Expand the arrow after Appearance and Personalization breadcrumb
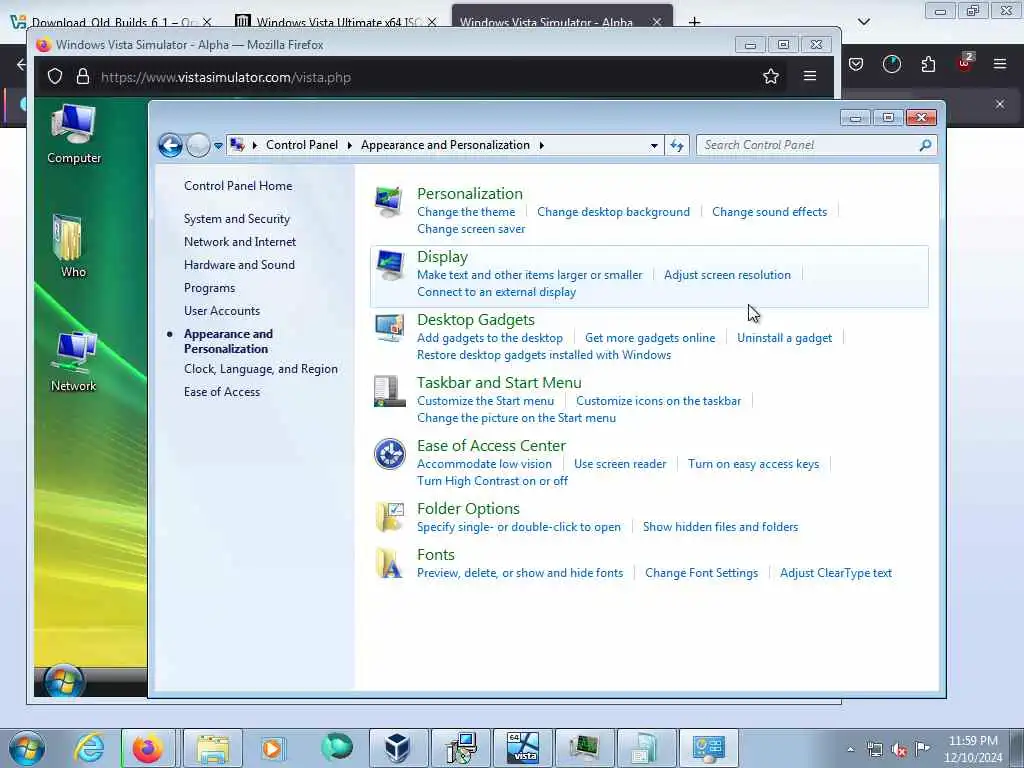1024x768 pixels. pos(541,145)
